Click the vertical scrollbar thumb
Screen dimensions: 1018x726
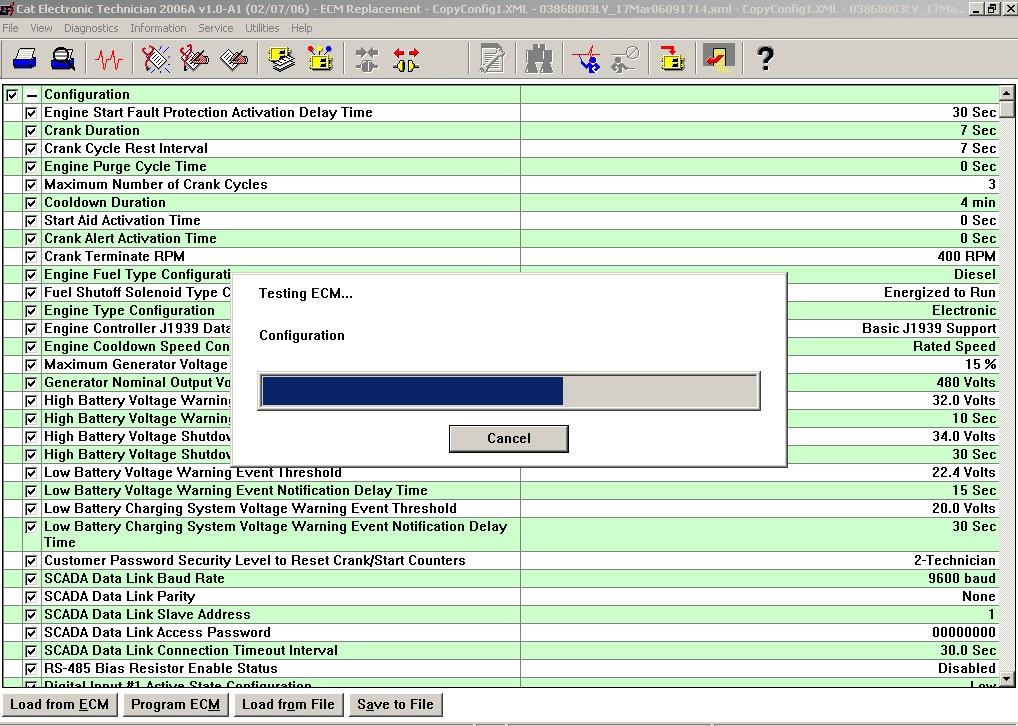click(x=1006, y=108)
